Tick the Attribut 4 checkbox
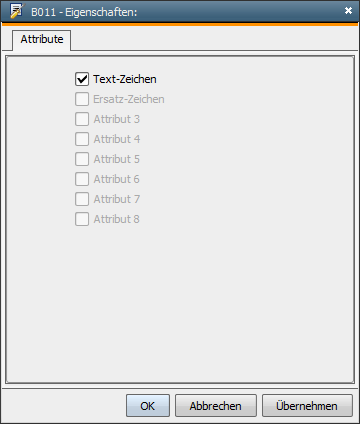The width and height of the screenshot is (360, 424). point(82,139)
